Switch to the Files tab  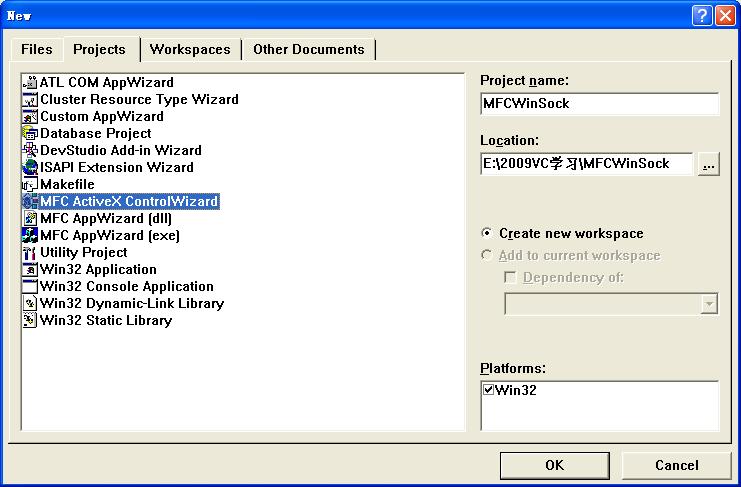point(36,50)
